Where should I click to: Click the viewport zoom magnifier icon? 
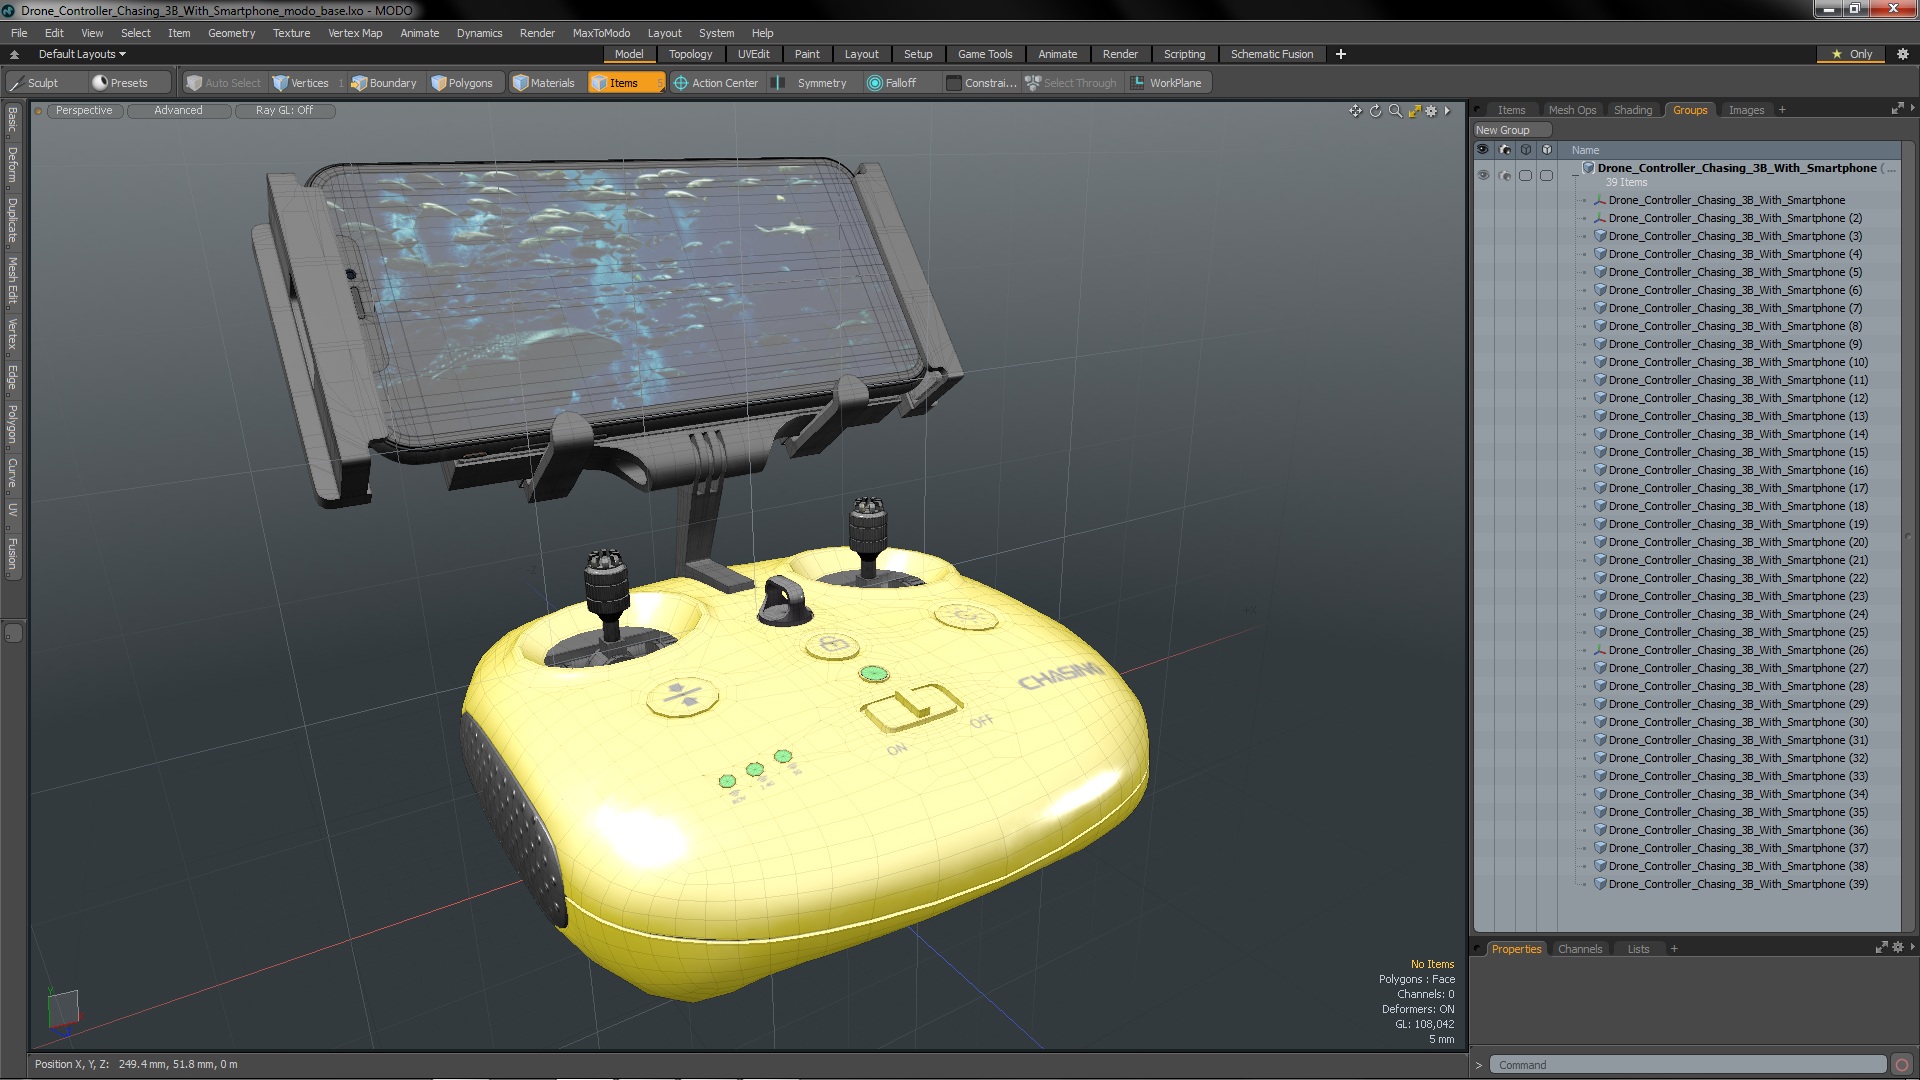click(1395, 111)
